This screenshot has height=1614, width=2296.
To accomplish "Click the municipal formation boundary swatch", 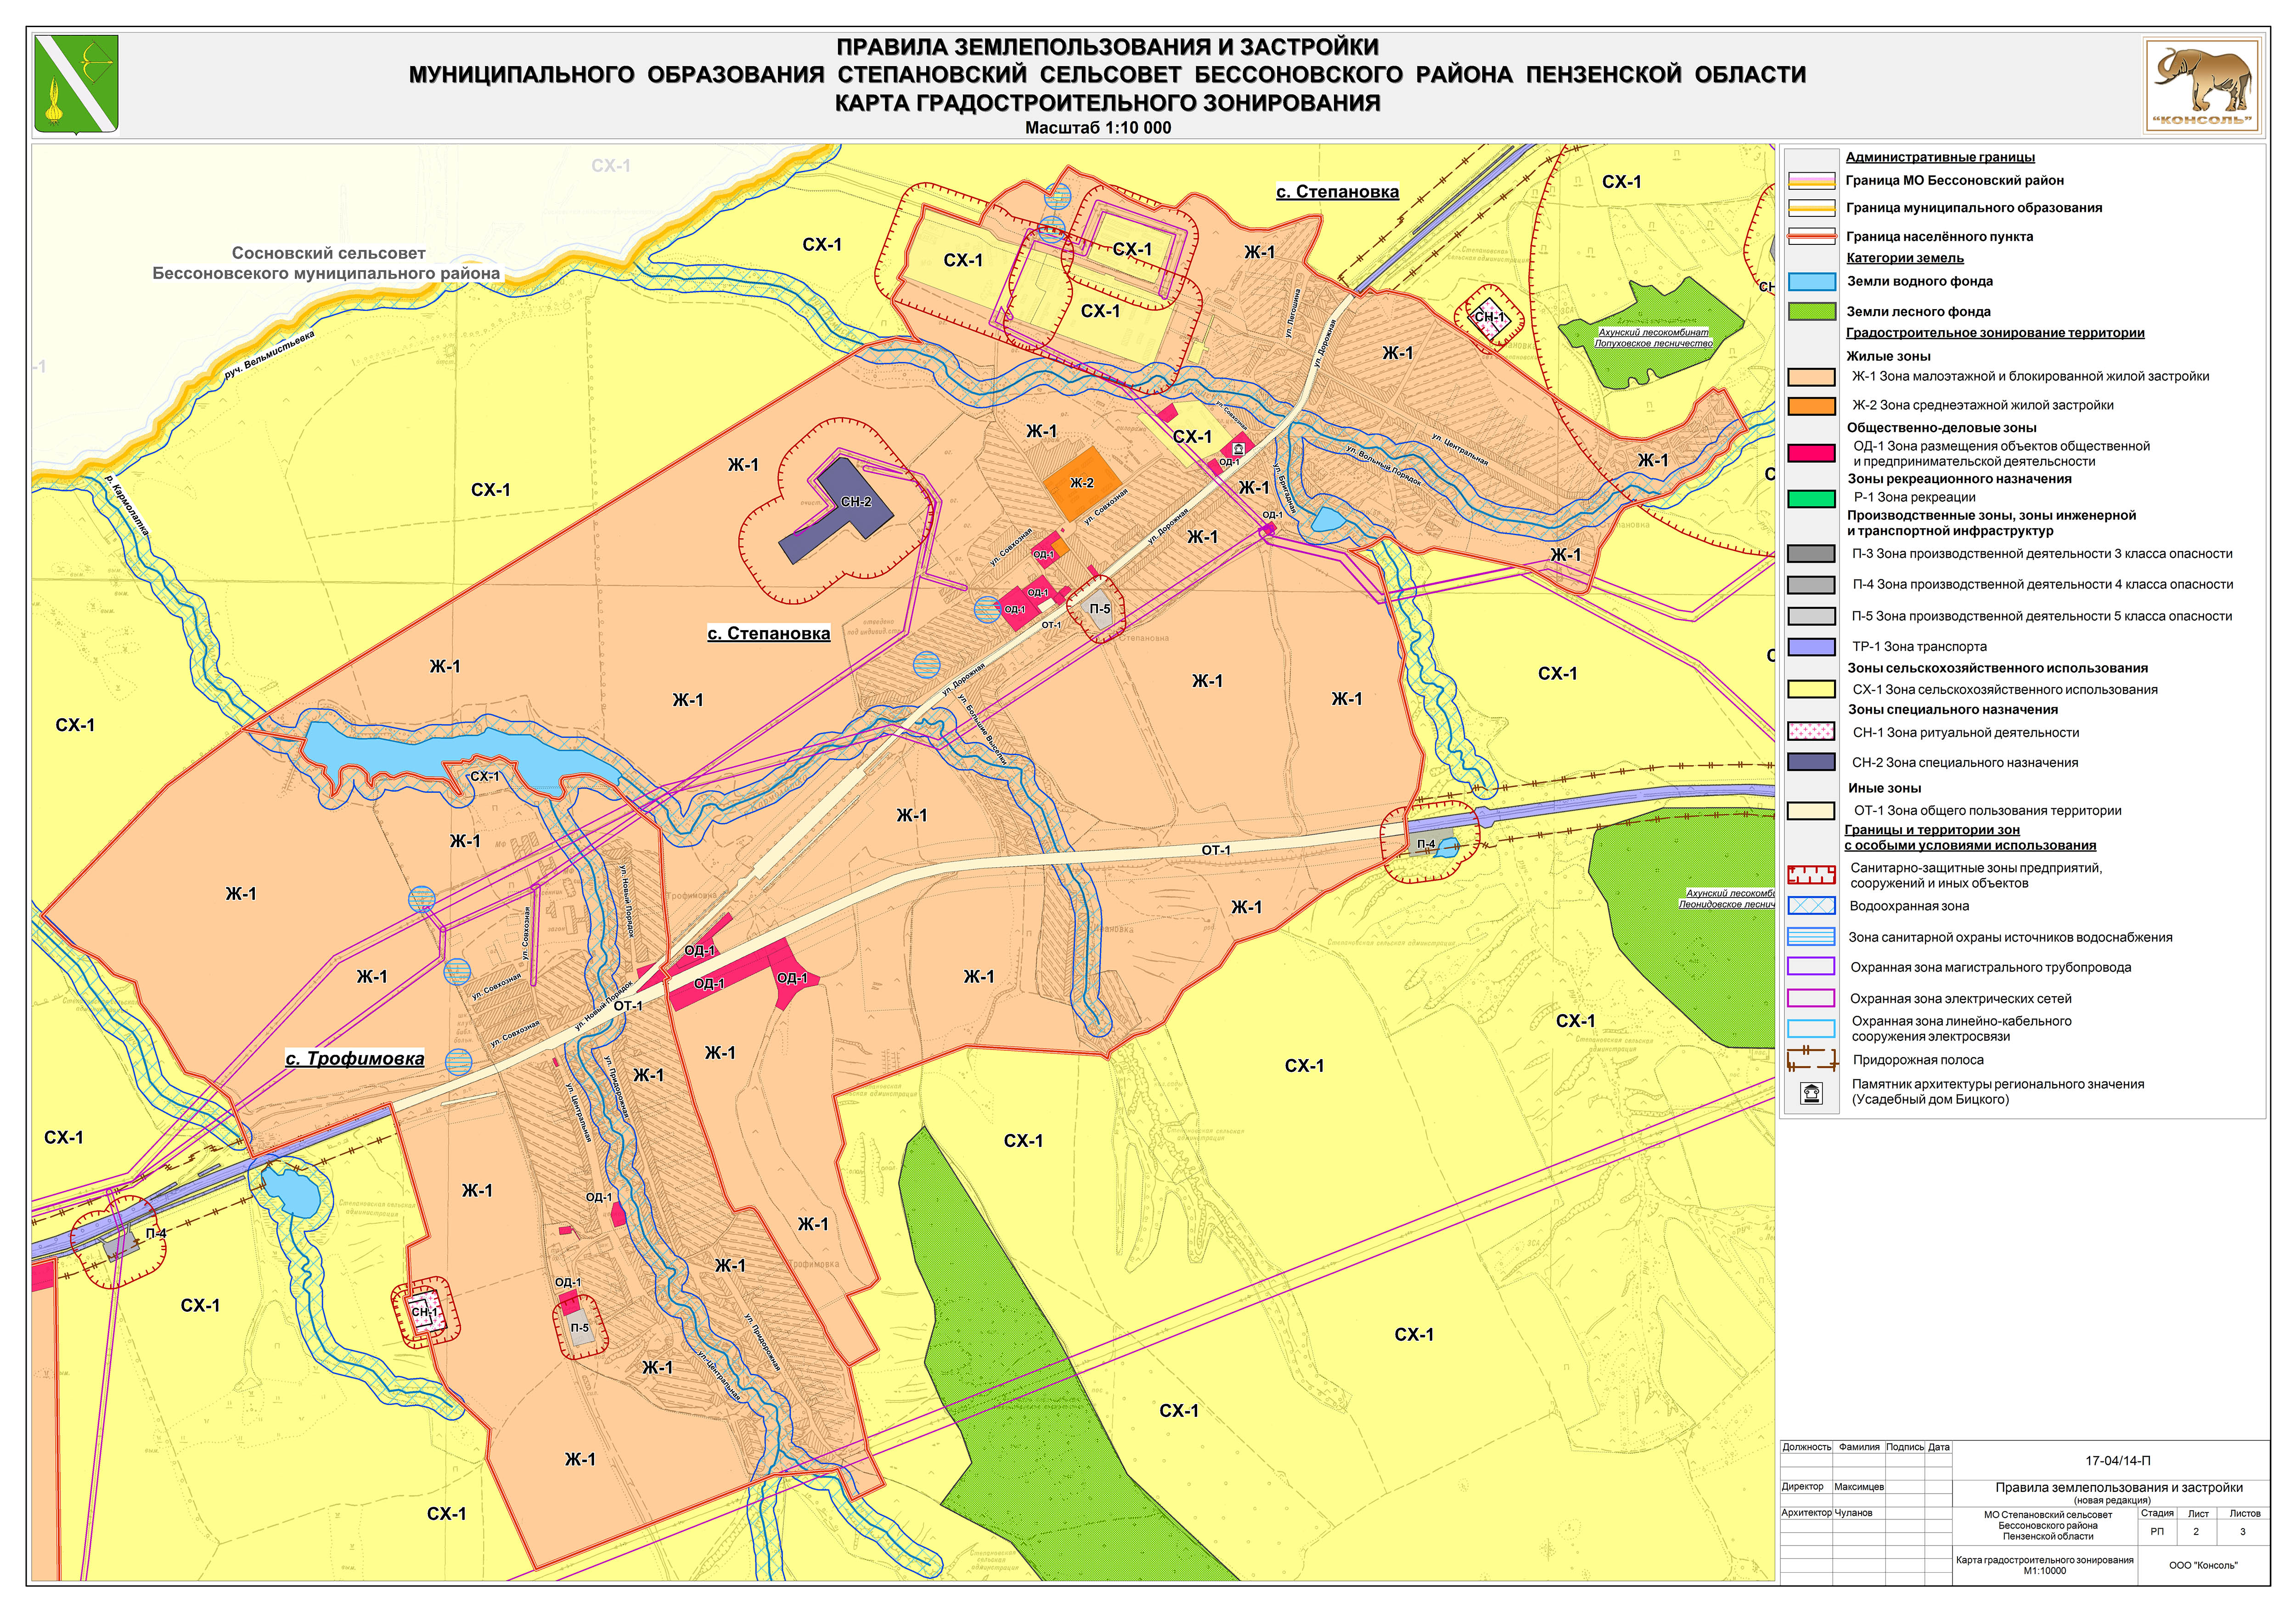I will (1811, 208).
